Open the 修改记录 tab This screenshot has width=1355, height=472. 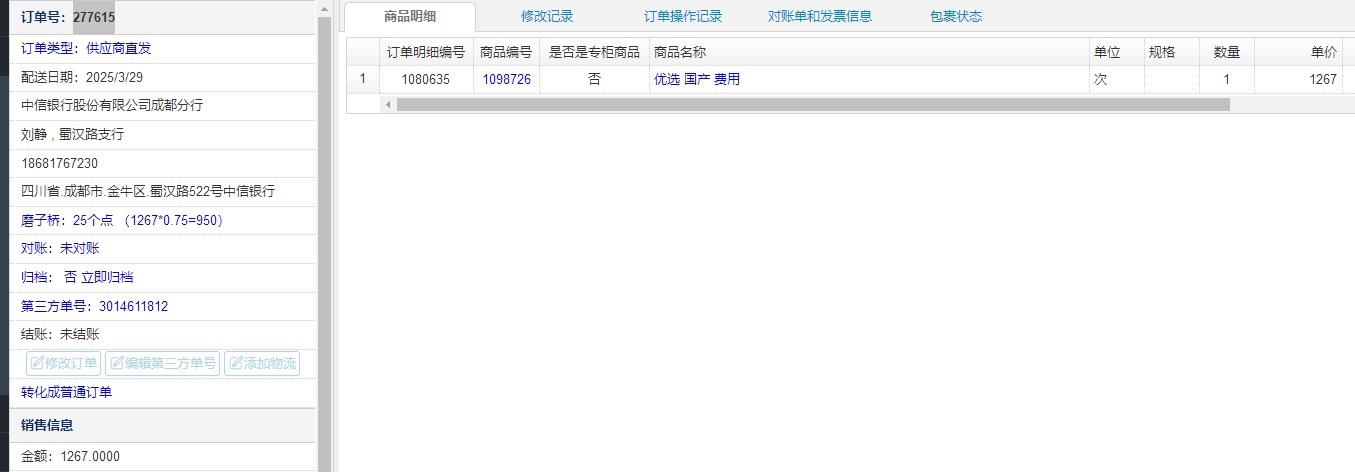(x=547, y=17)
